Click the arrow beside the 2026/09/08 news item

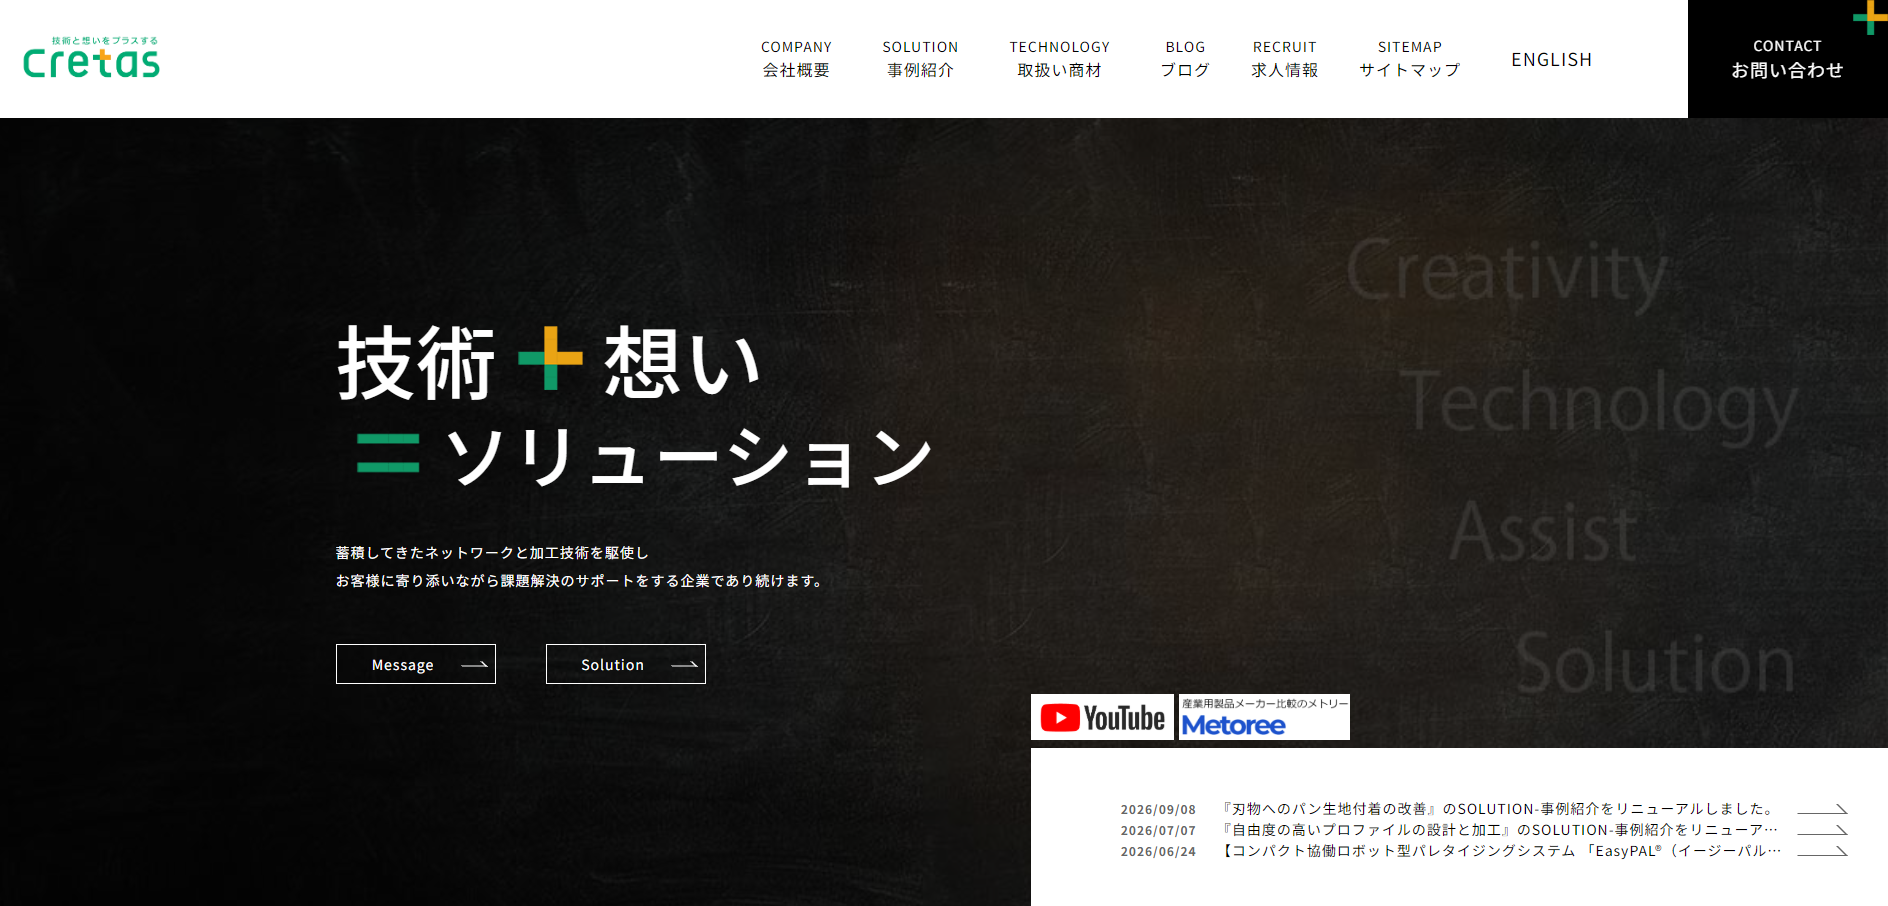[1822, 809]
